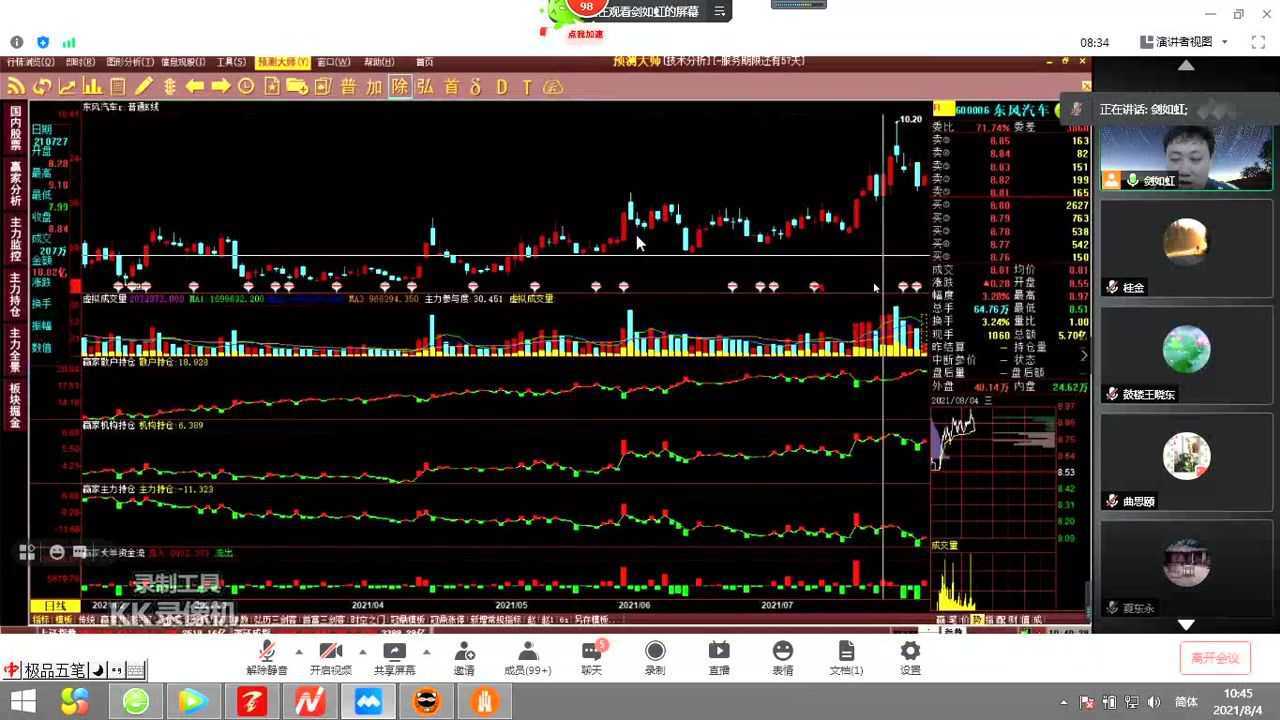Click the 日线 period tab

(55, 606)
